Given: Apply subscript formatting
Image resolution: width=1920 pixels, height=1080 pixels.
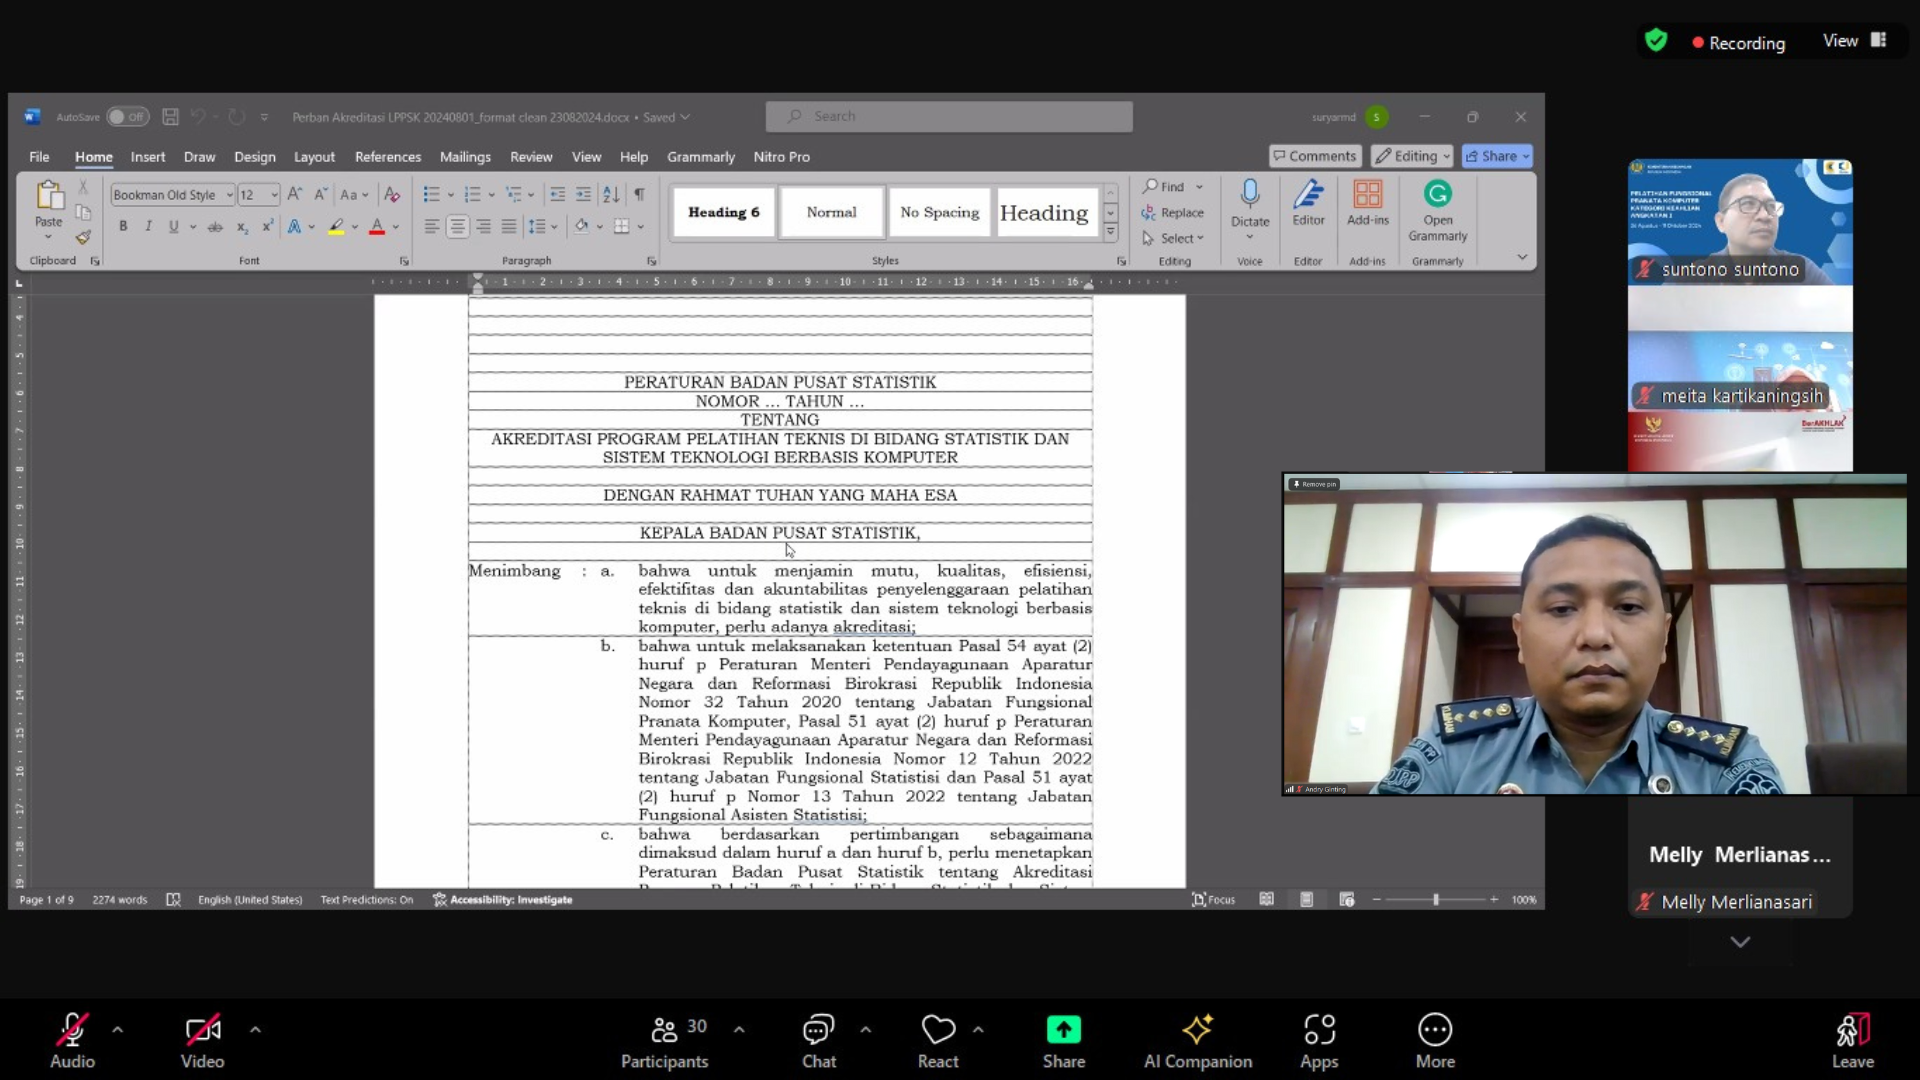Looking at the screenshot, I should coord(242,227).
